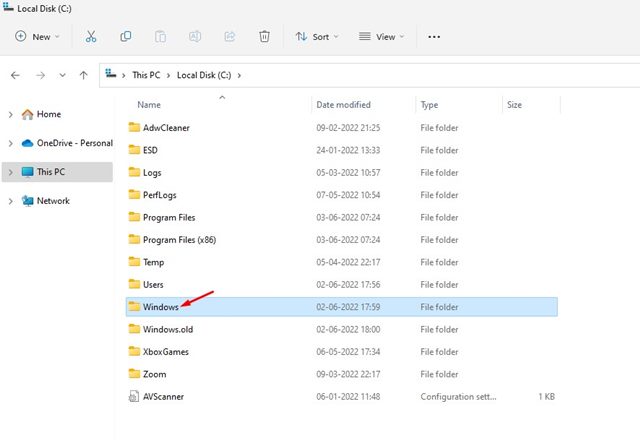The image size is (640, 440).
Task: Expand the OneDrive - Personal tree node
Action: [10, 143]
